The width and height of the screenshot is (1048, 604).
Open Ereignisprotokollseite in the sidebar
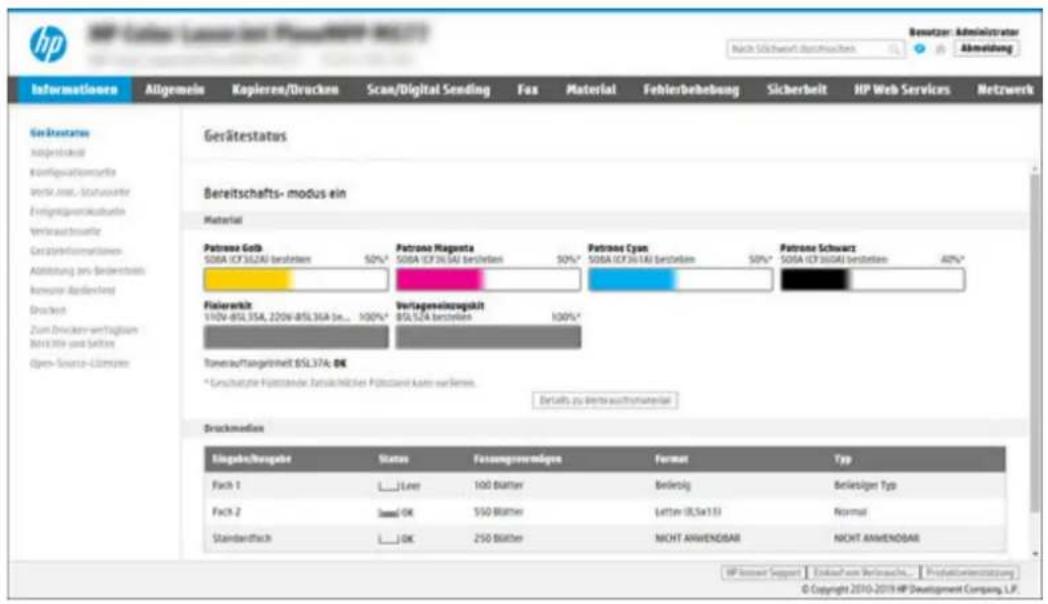tap(78, 212)
